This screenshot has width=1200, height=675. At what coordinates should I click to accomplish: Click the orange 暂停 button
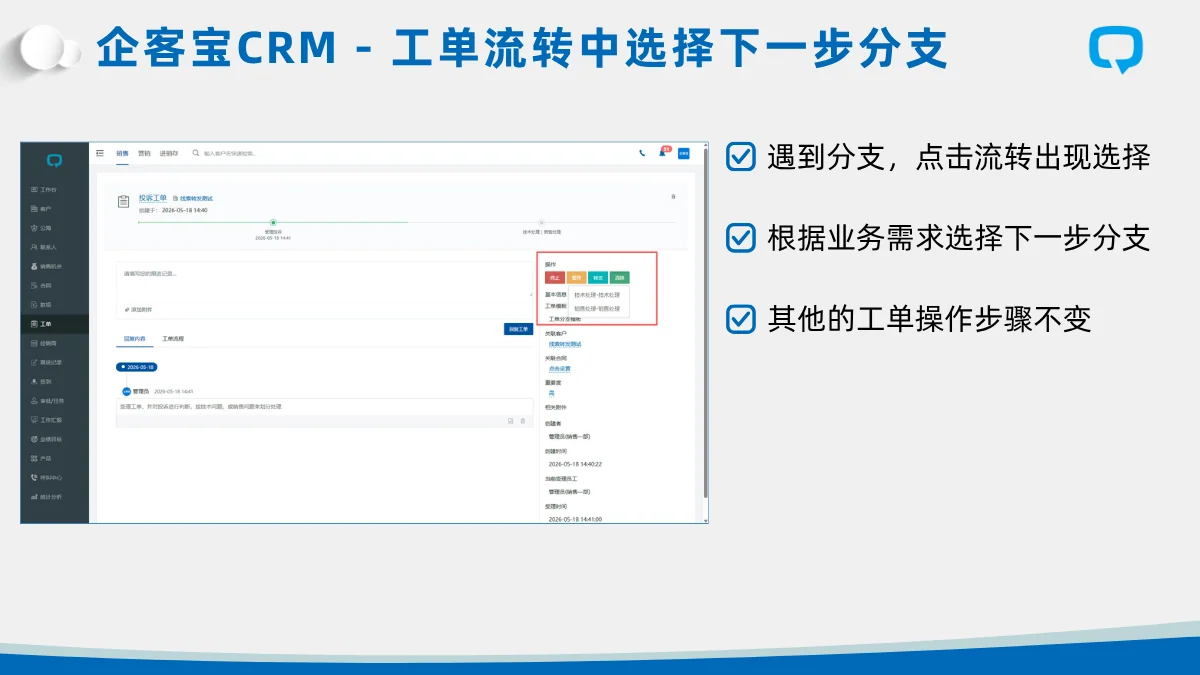pyautogui.click(x=577, y=278)
